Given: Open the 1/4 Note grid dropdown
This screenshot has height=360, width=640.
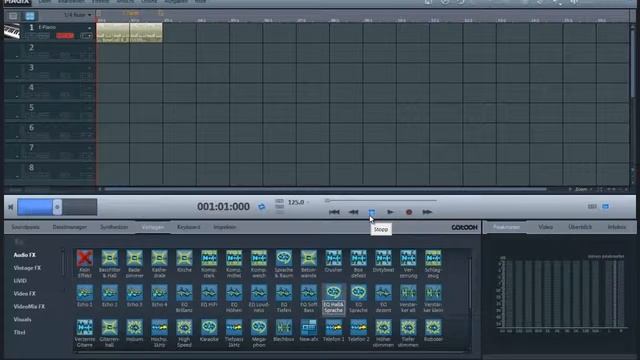Looking at the screenshot, I should [77, 15].
